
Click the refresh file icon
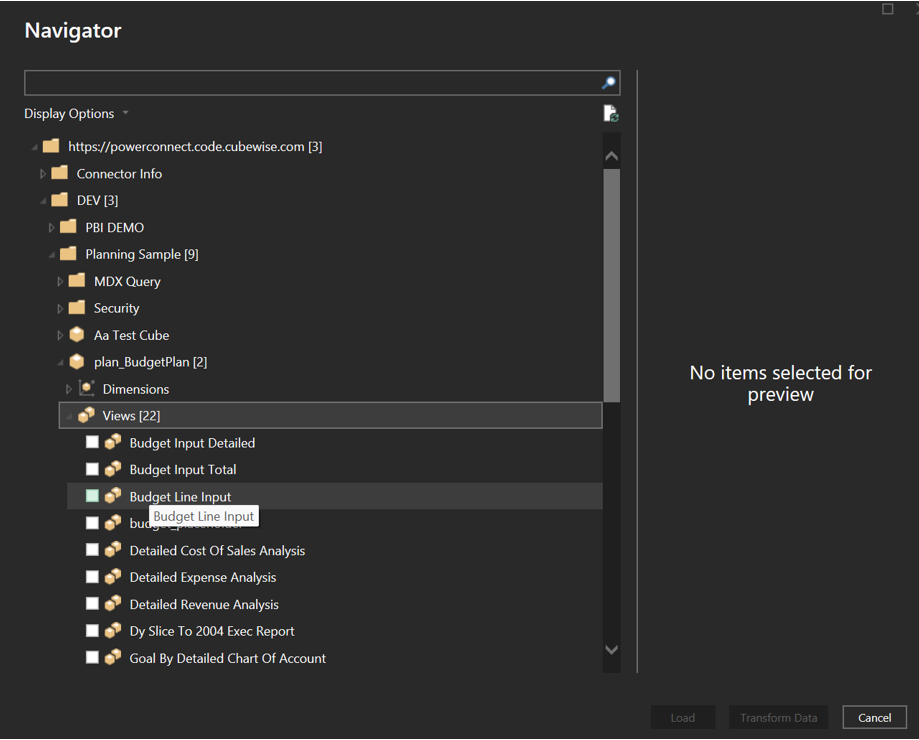(611, 113)
